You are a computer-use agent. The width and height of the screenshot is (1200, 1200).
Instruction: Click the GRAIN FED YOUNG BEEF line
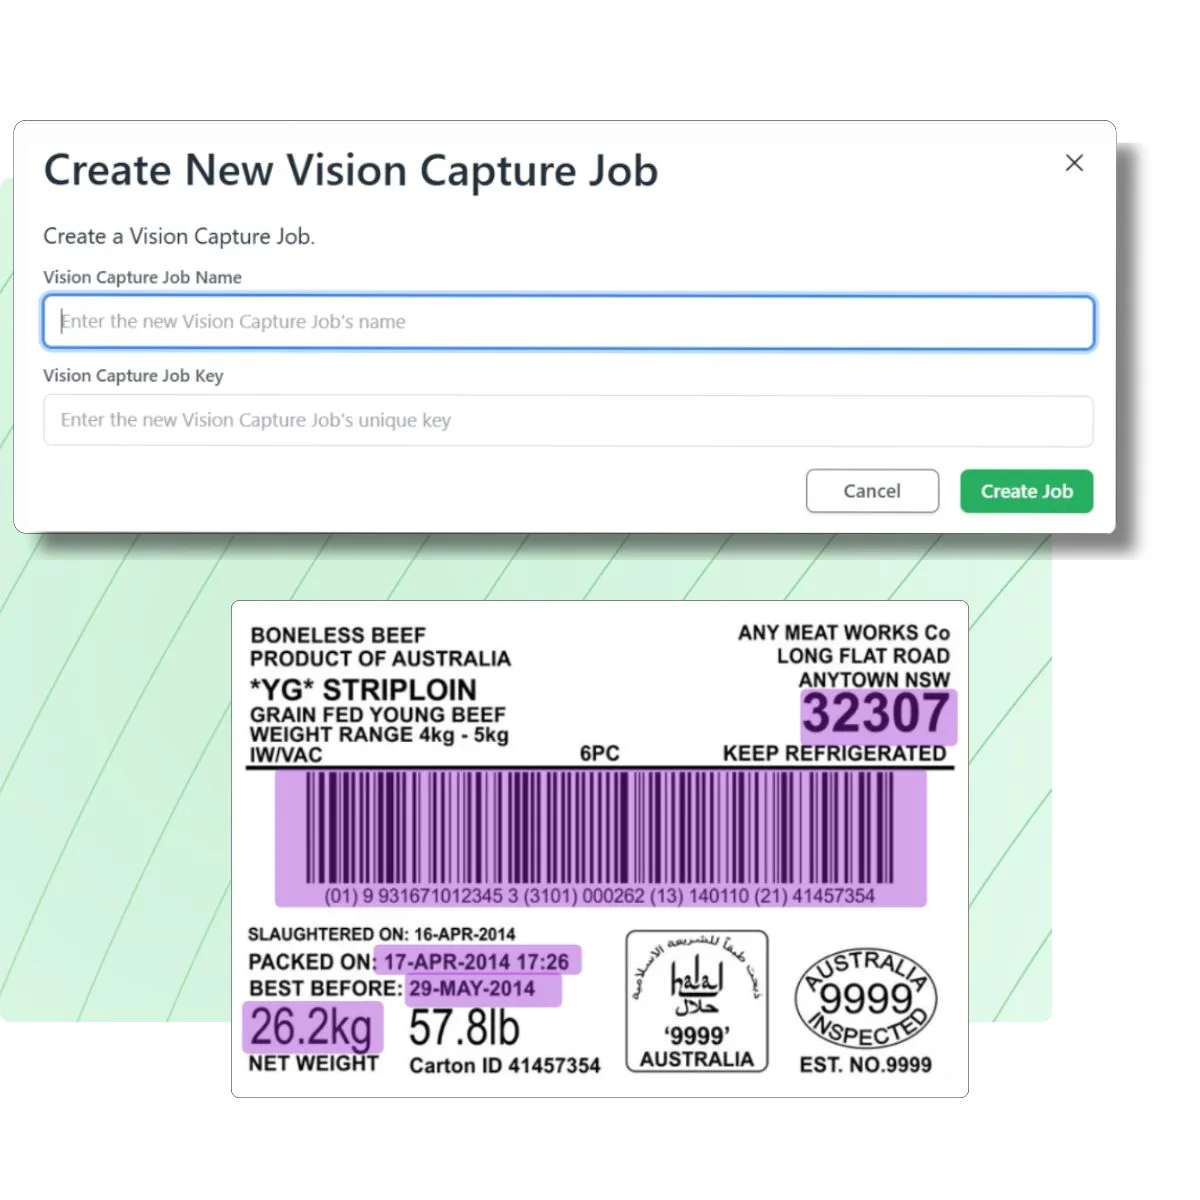tap(378, 715)
